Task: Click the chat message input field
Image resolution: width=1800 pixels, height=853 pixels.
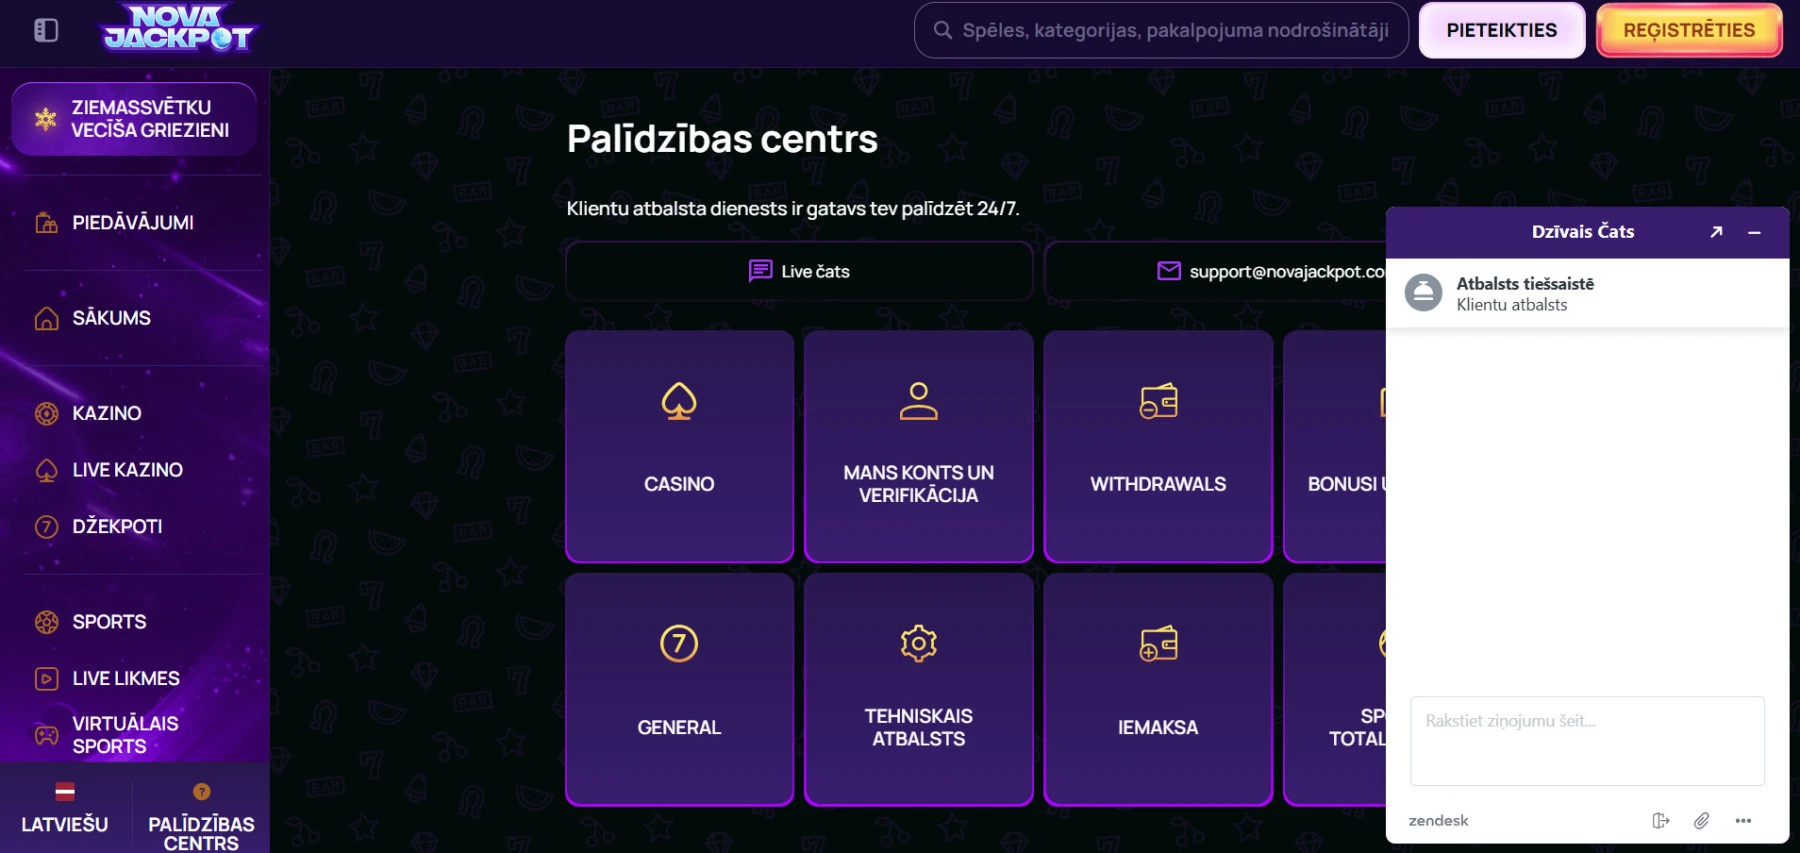Action: point(1587,740)
